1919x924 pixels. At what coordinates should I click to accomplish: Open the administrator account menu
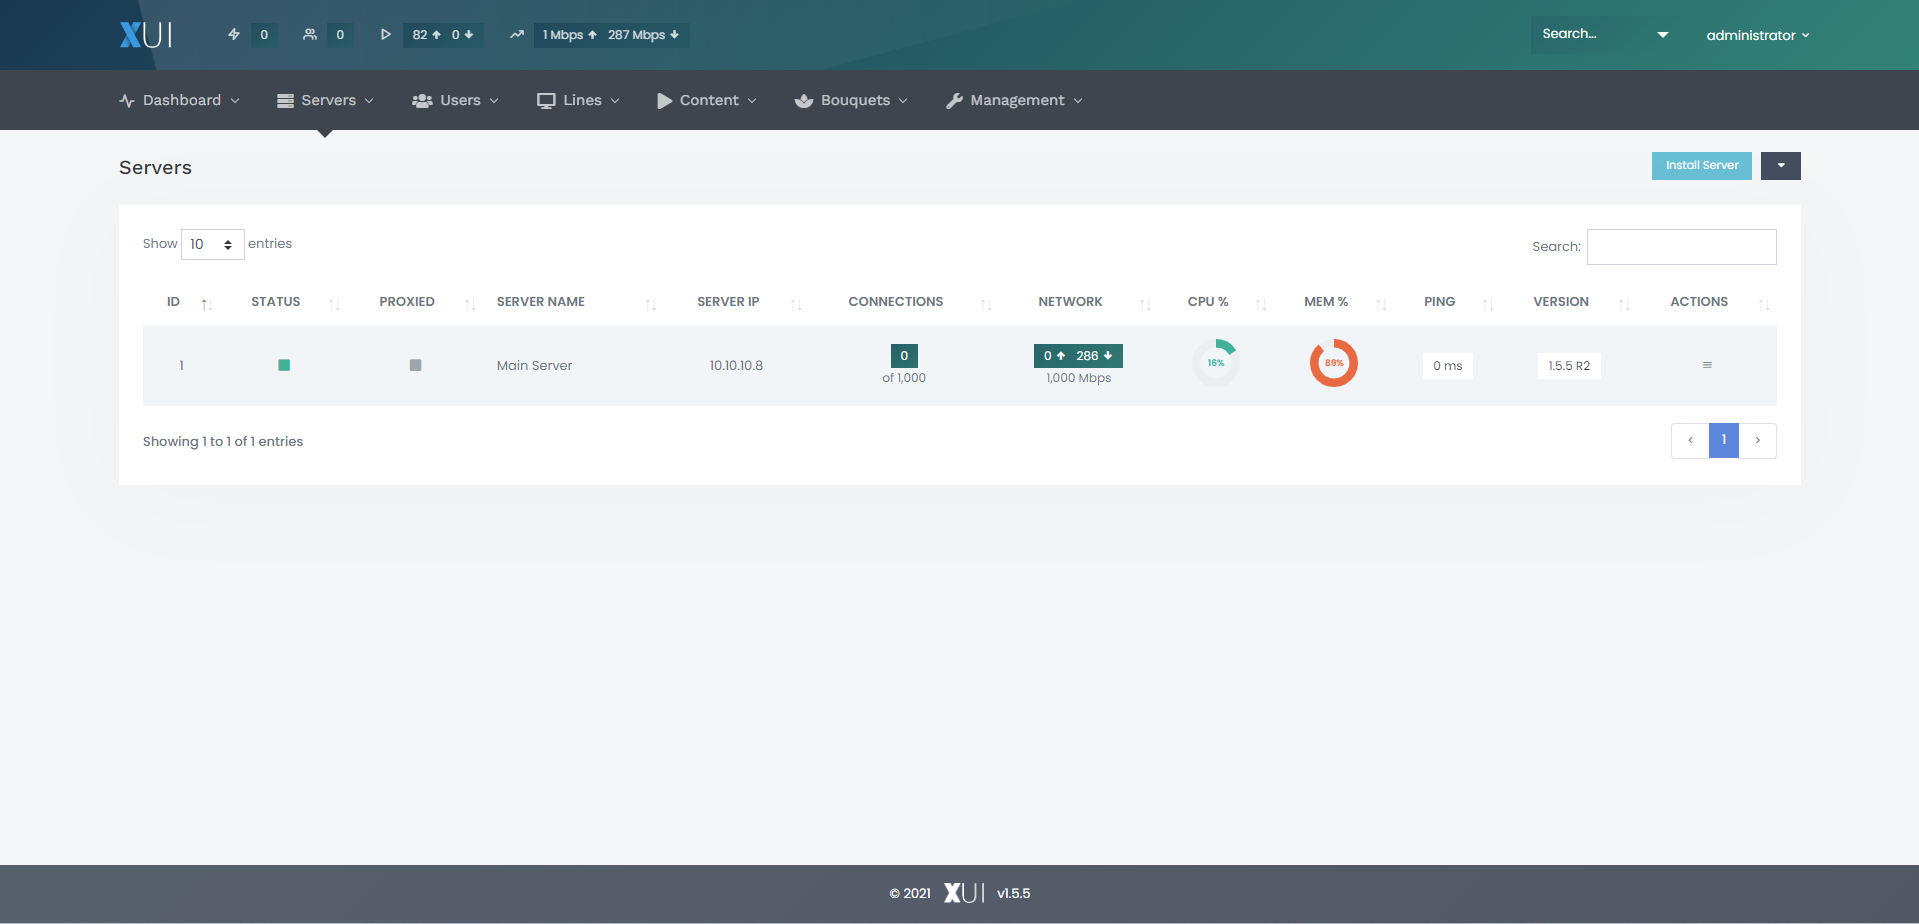coord(1758,35)
